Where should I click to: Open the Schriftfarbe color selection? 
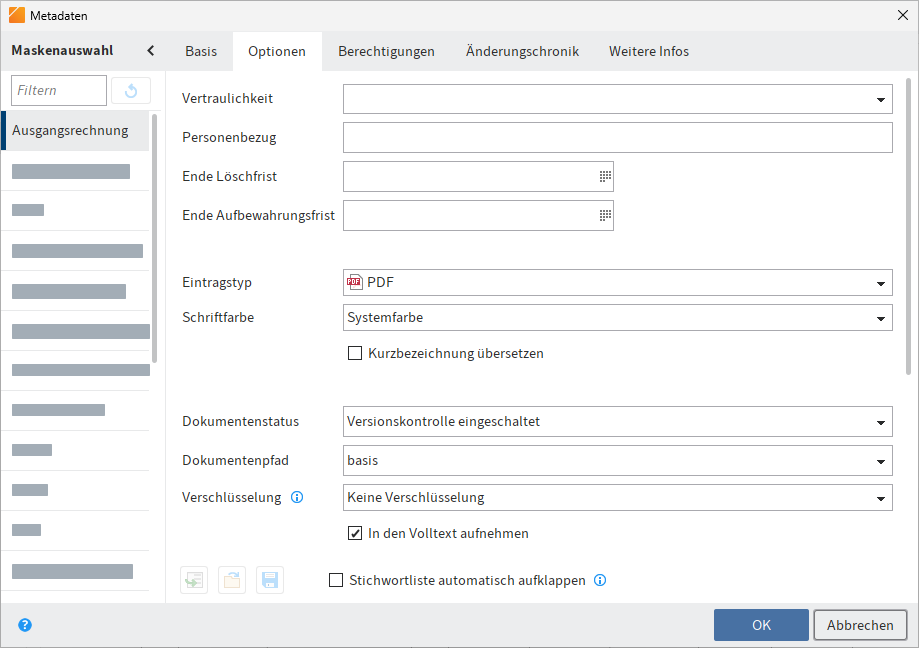(880, 317)
